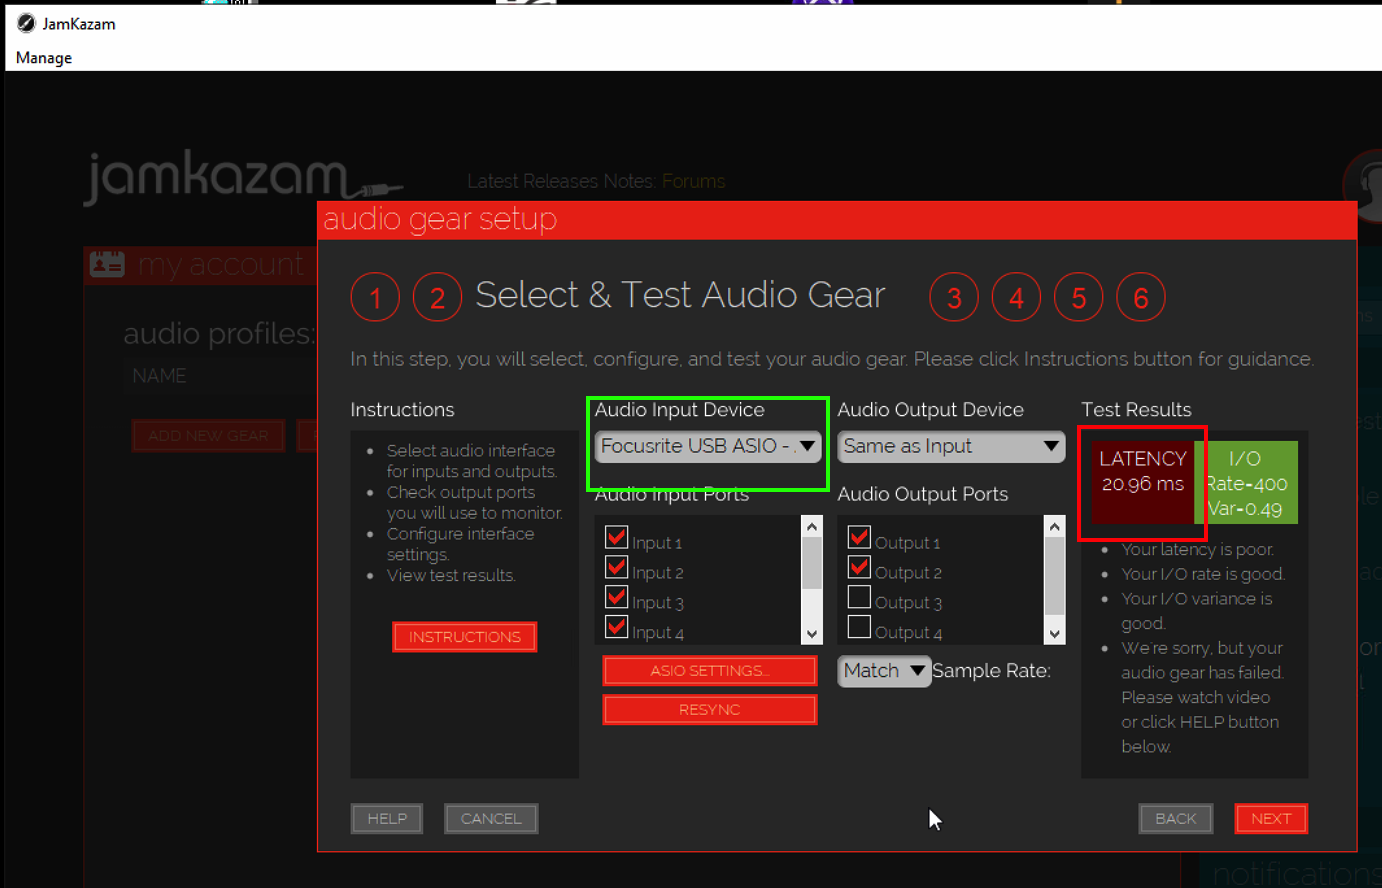Open the Match sample rate dropdown
This screenshot has width=1382, height=888.
point(884,671)
